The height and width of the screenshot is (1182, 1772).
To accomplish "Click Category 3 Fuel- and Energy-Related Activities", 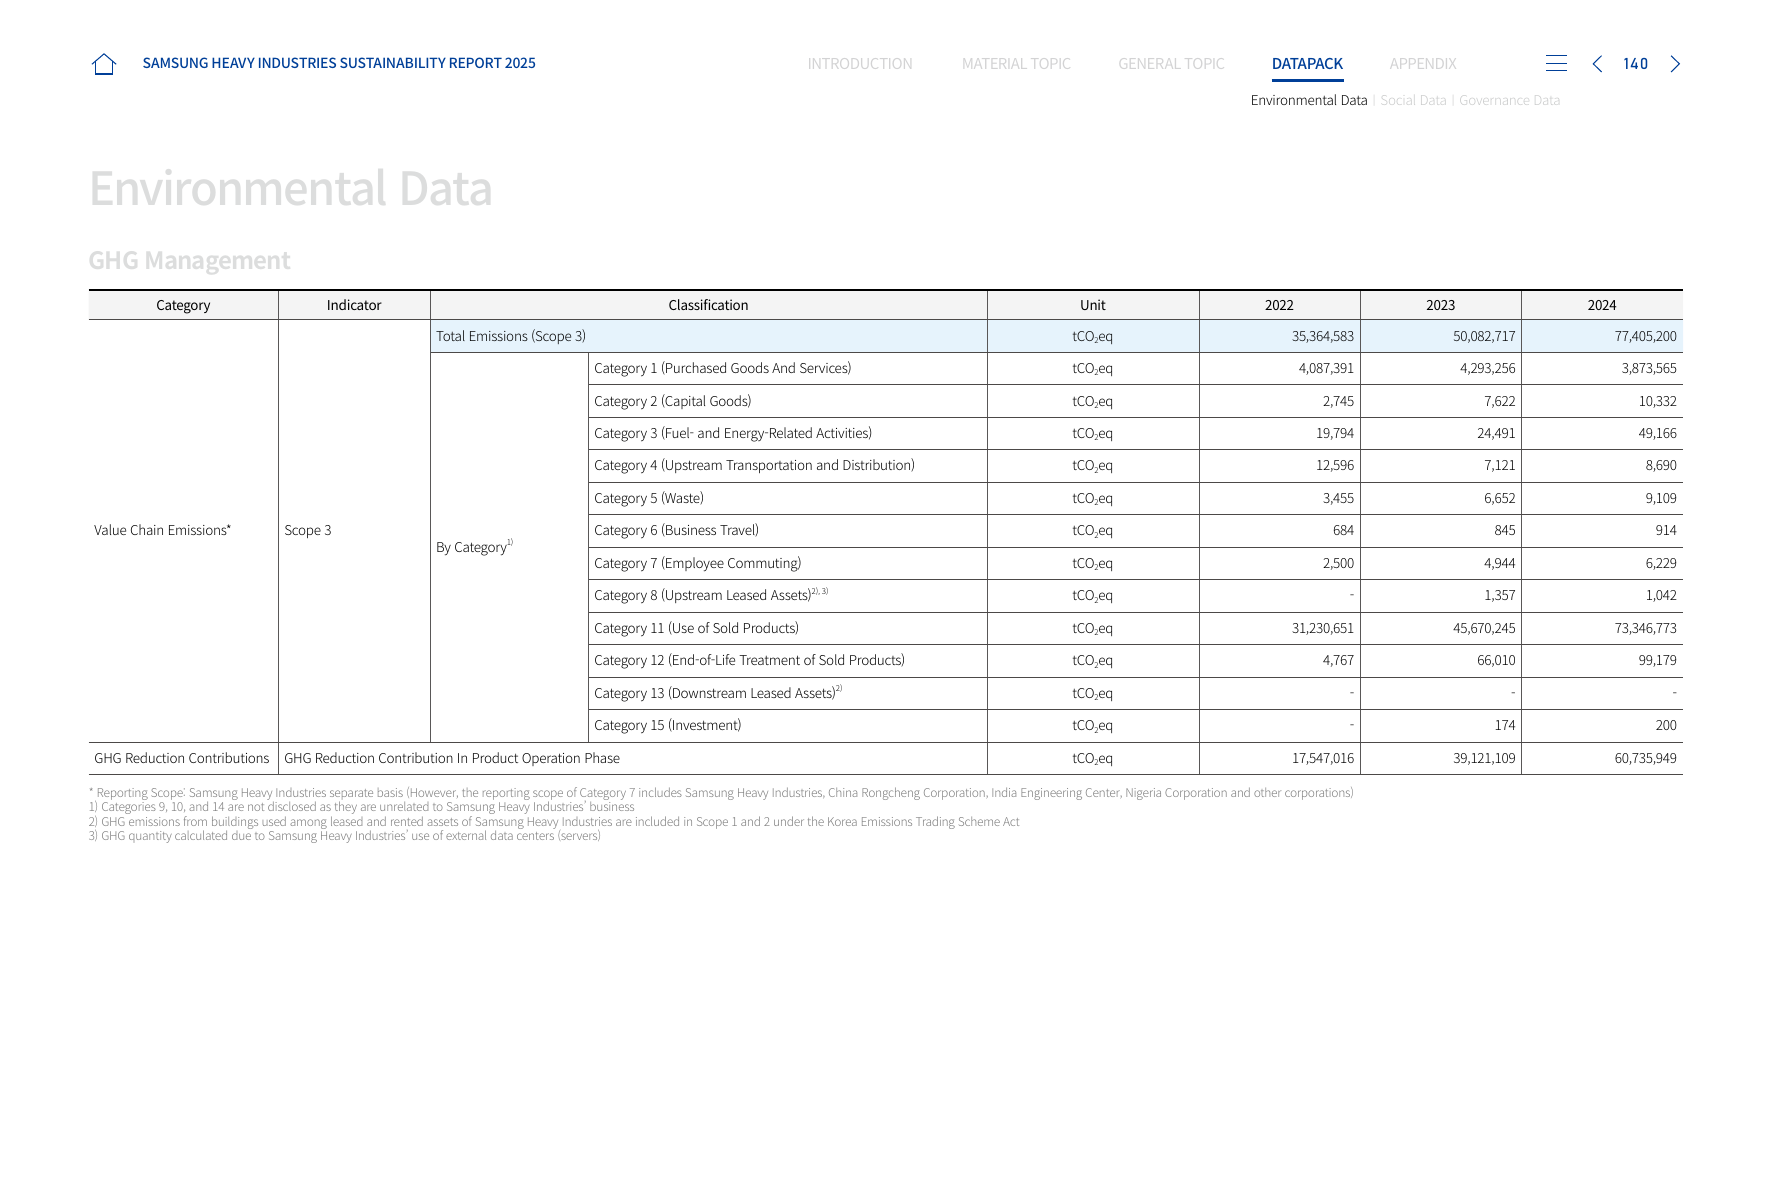I will (733, 433).
